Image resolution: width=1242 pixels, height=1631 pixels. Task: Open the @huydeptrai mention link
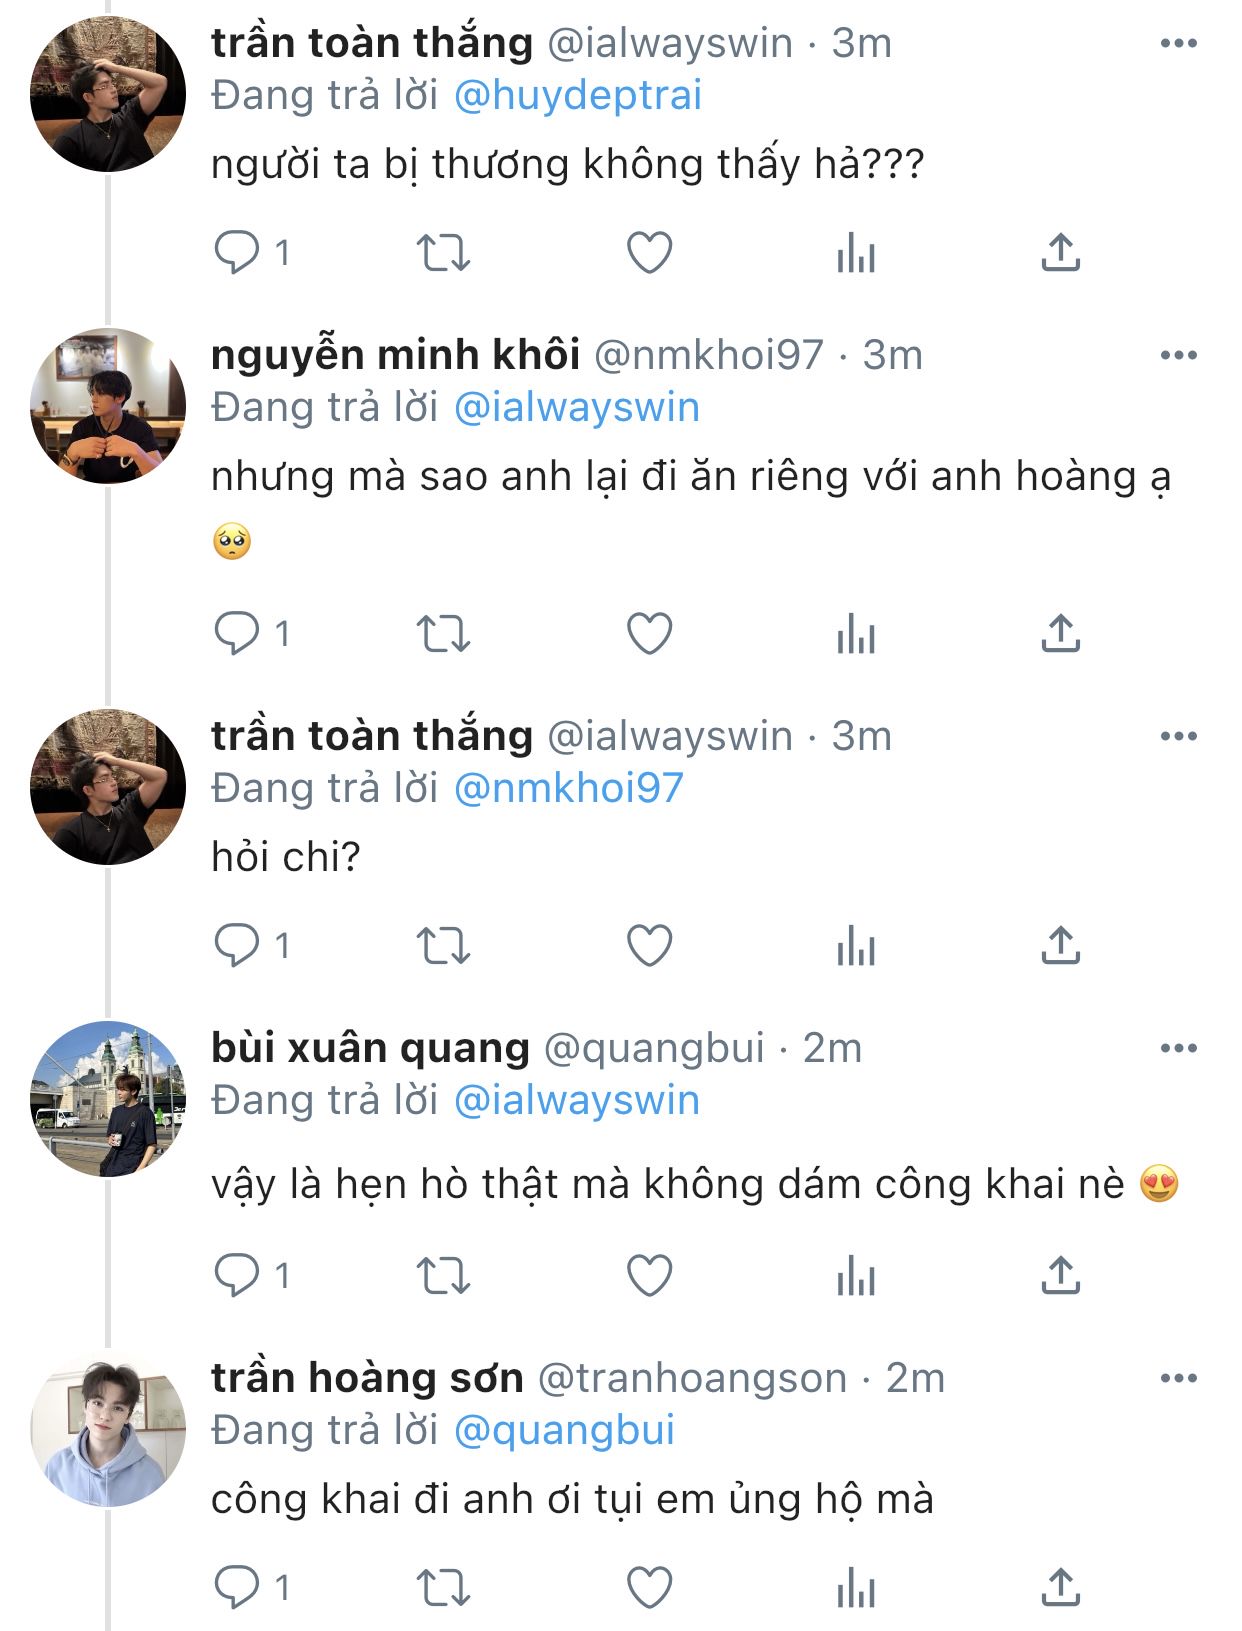click(x=577, y=96)
